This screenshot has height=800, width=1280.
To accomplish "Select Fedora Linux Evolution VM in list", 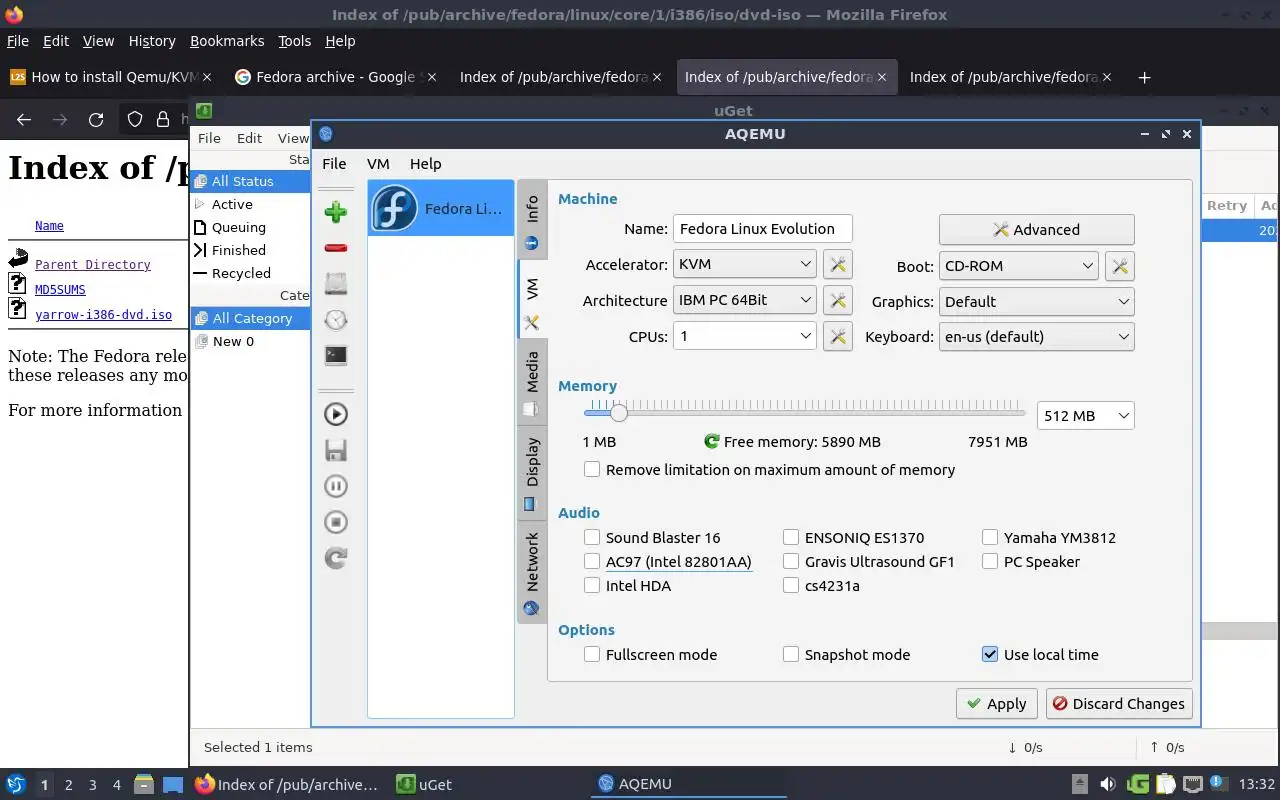I will pos(441,209).
